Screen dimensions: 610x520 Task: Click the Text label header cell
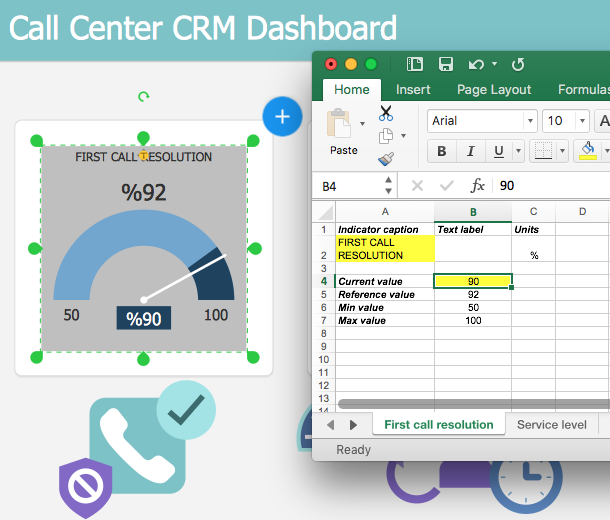coord(473,229)
